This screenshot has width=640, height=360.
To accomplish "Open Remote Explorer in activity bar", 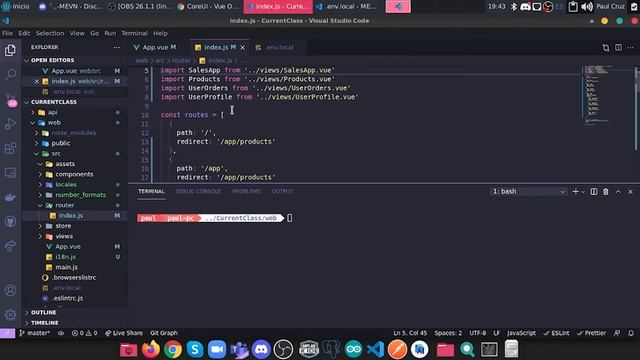I will [10, 173].
